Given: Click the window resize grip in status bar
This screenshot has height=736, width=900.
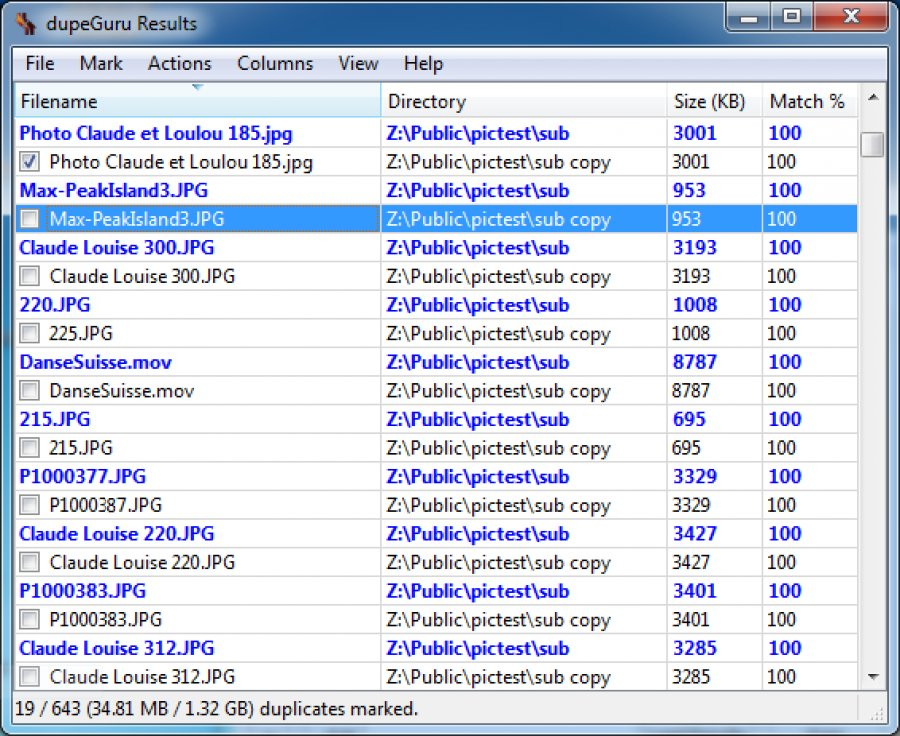Looking at the screenshot, I should pos(877,712).
